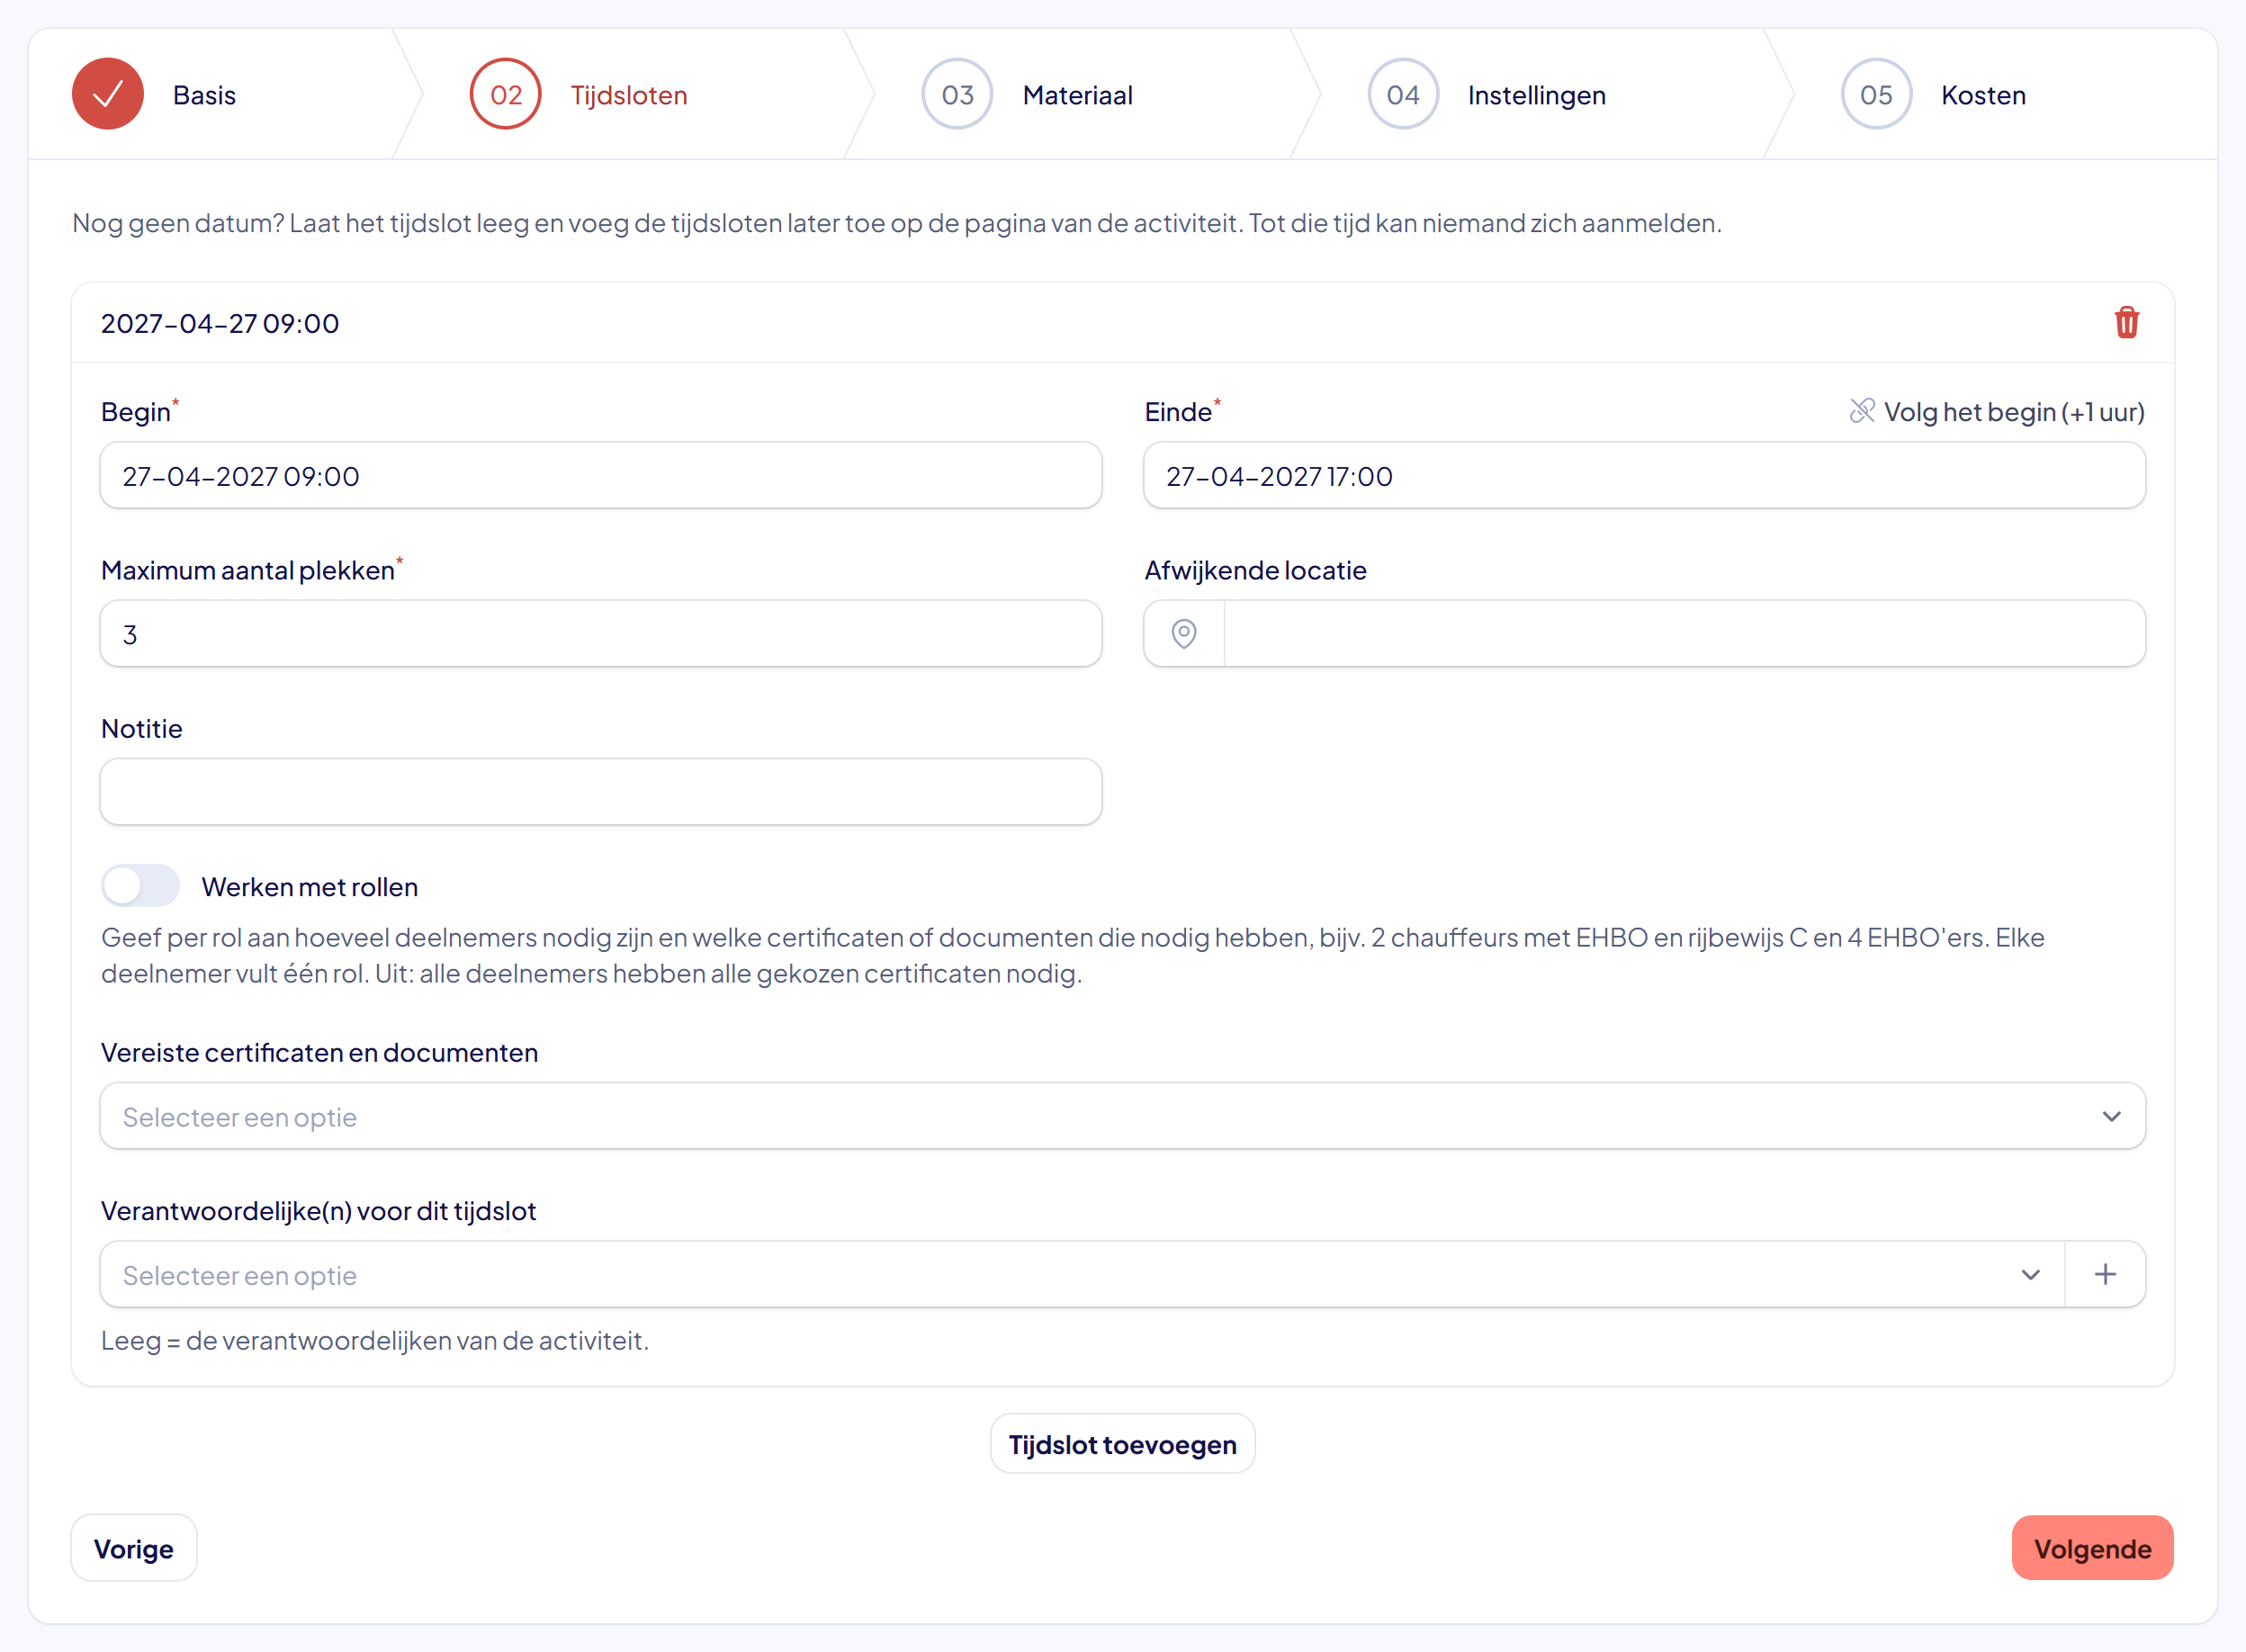
Task: Click the empty Notitie input field
Action: (601, 792)
